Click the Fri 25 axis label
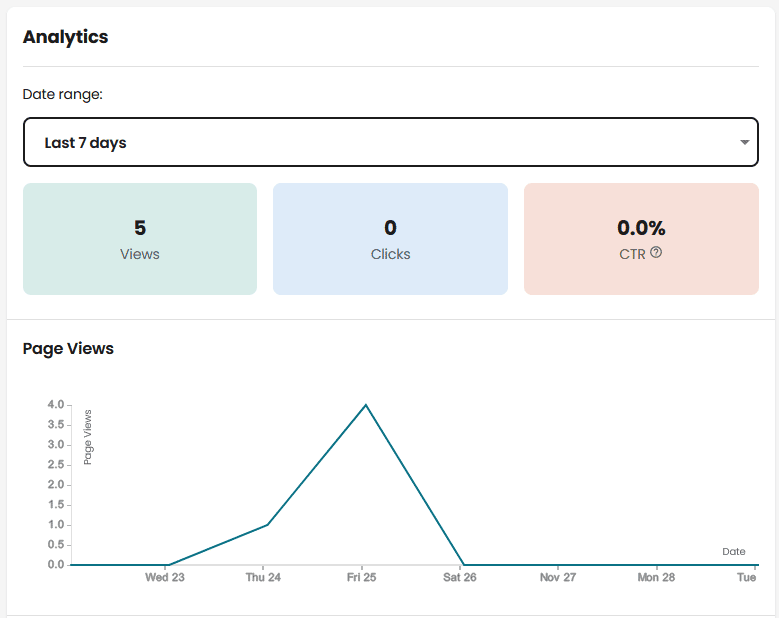This screenshot has height=618, width=779. click(361, 577)
